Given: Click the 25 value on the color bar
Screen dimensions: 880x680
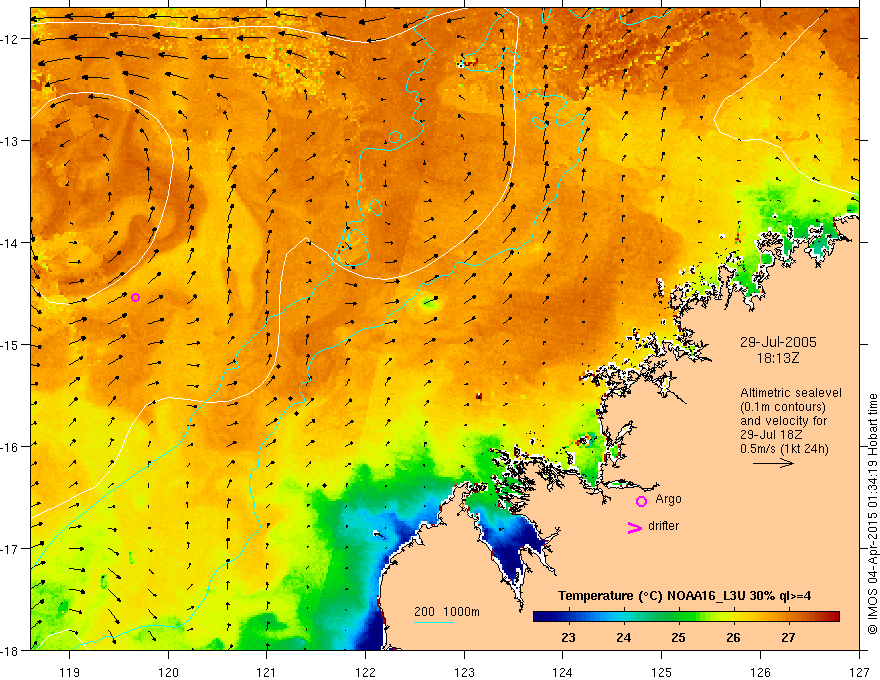Looking at the screenshot, I should [679, 637].
